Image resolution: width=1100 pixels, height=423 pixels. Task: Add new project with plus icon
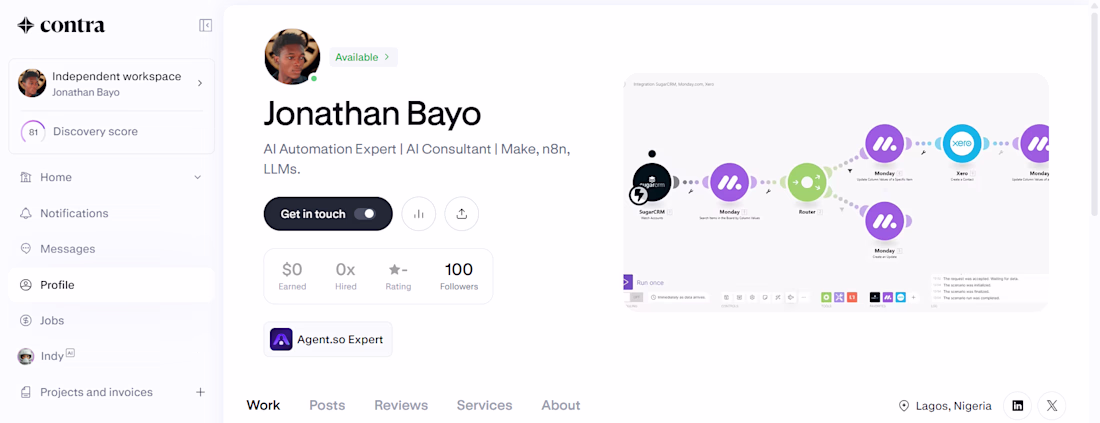point(200,392)
